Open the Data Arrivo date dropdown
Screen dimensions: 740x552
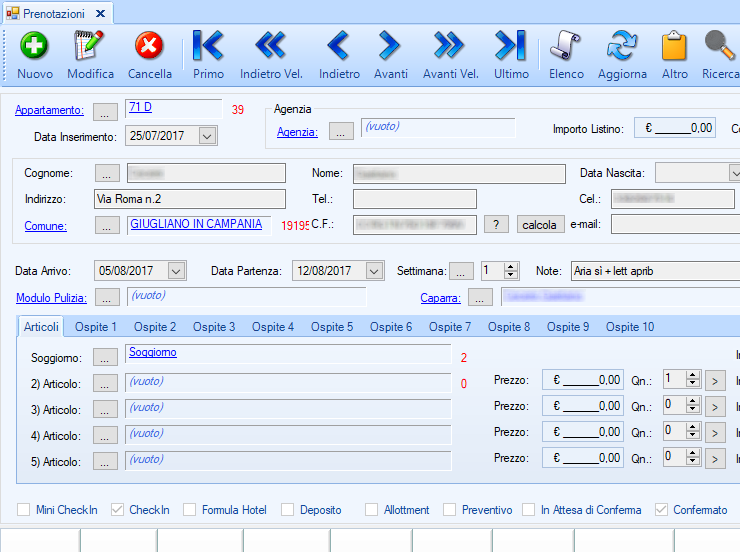pos(176,271)
